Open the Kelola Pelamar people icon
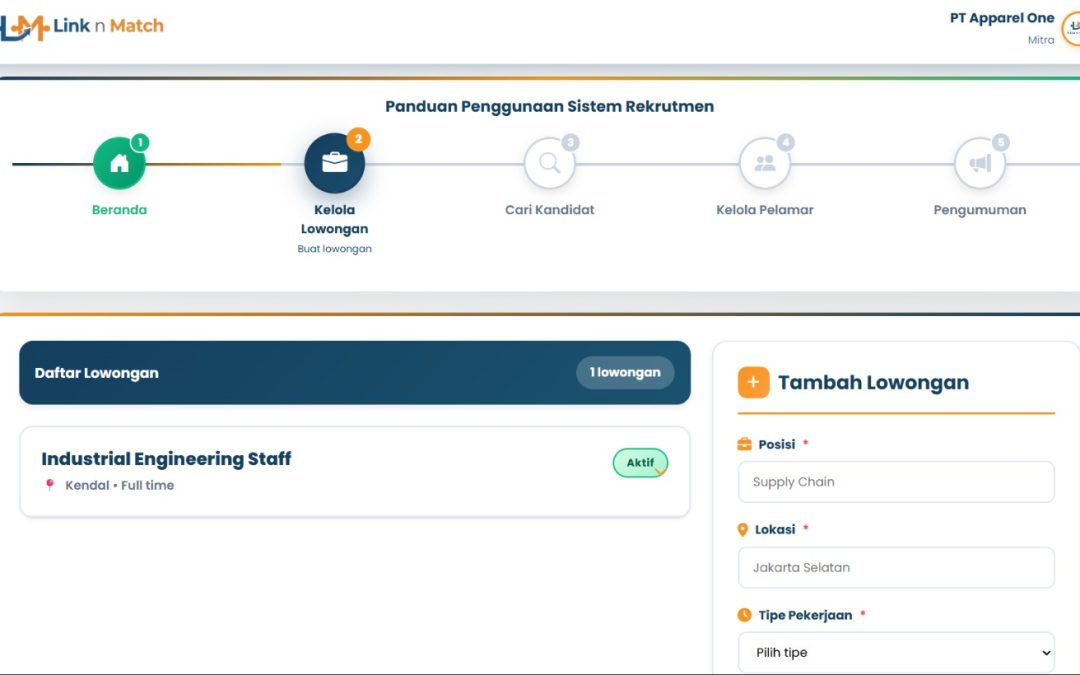Screen dimensions: 1080x675 [x=765, y=164]
